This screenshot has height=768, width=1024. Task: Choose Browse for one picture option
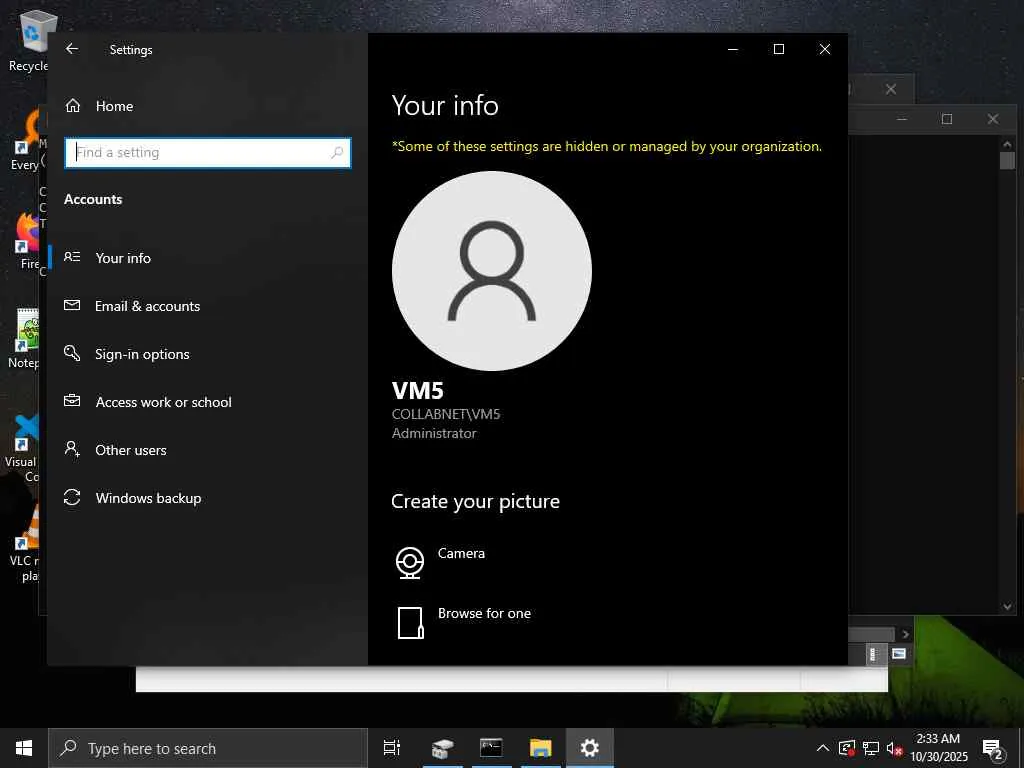(464, 622)
